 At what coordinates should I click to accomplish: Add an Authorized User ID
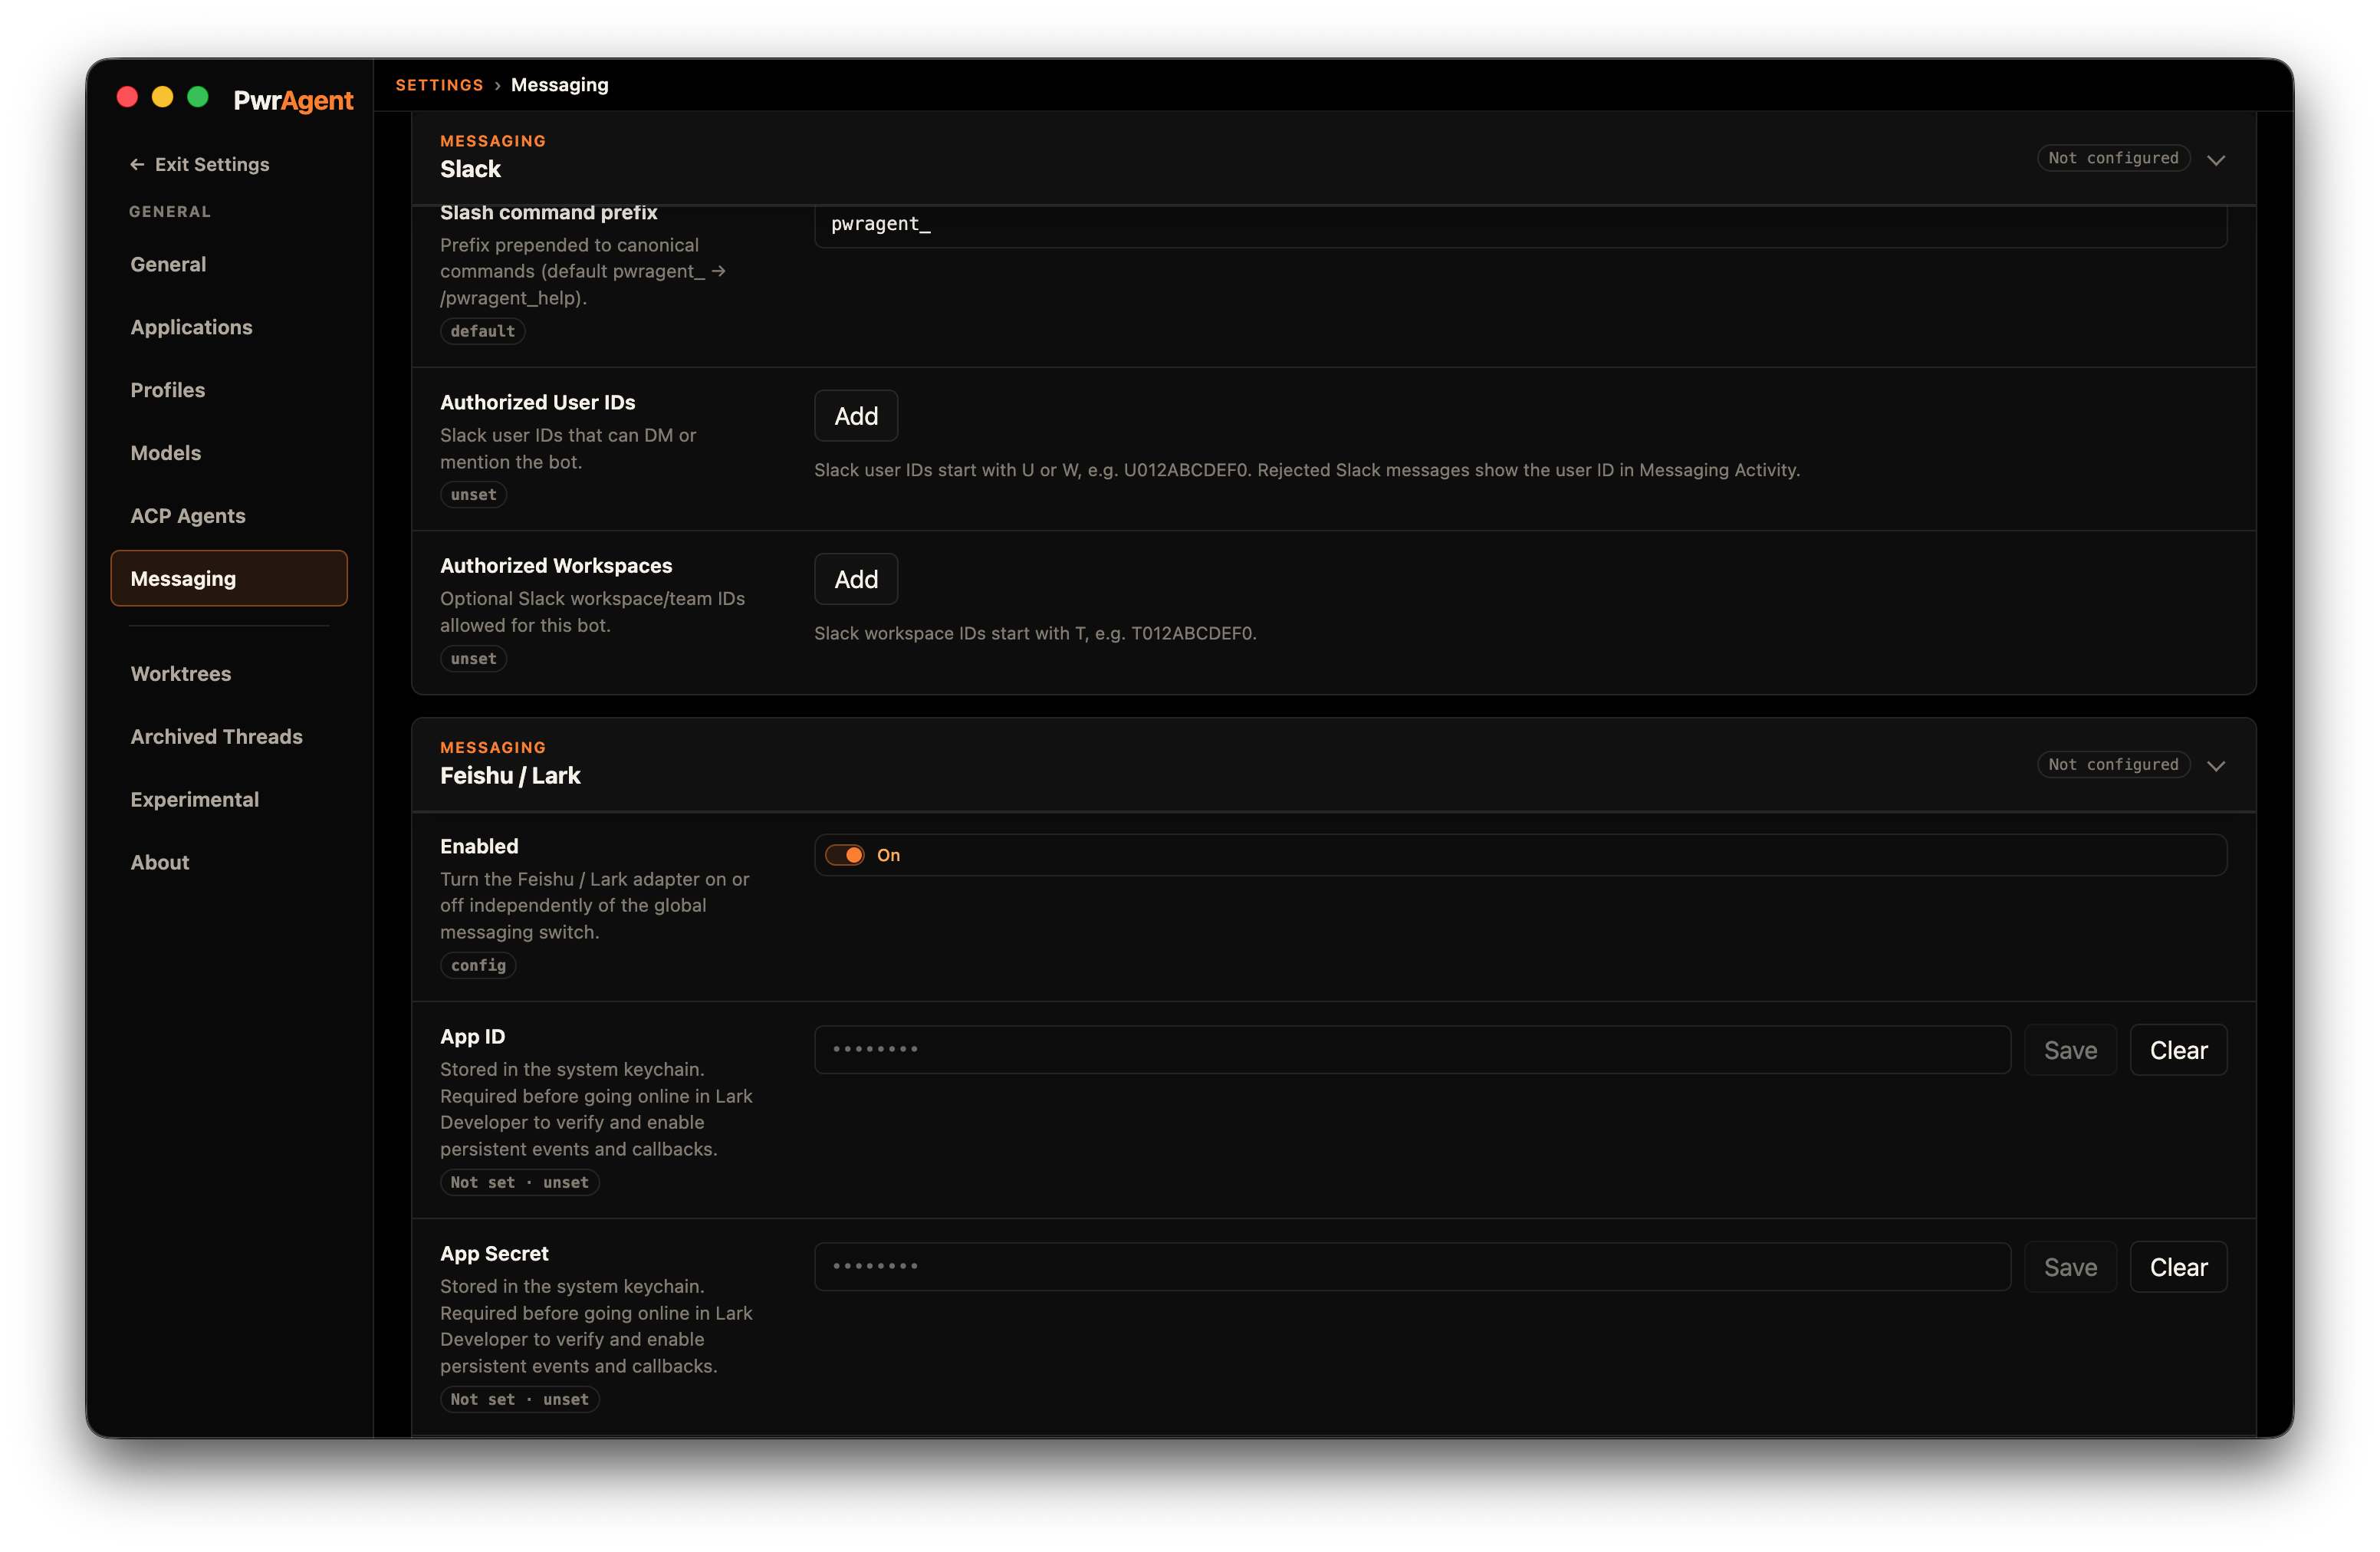point(856,416)
